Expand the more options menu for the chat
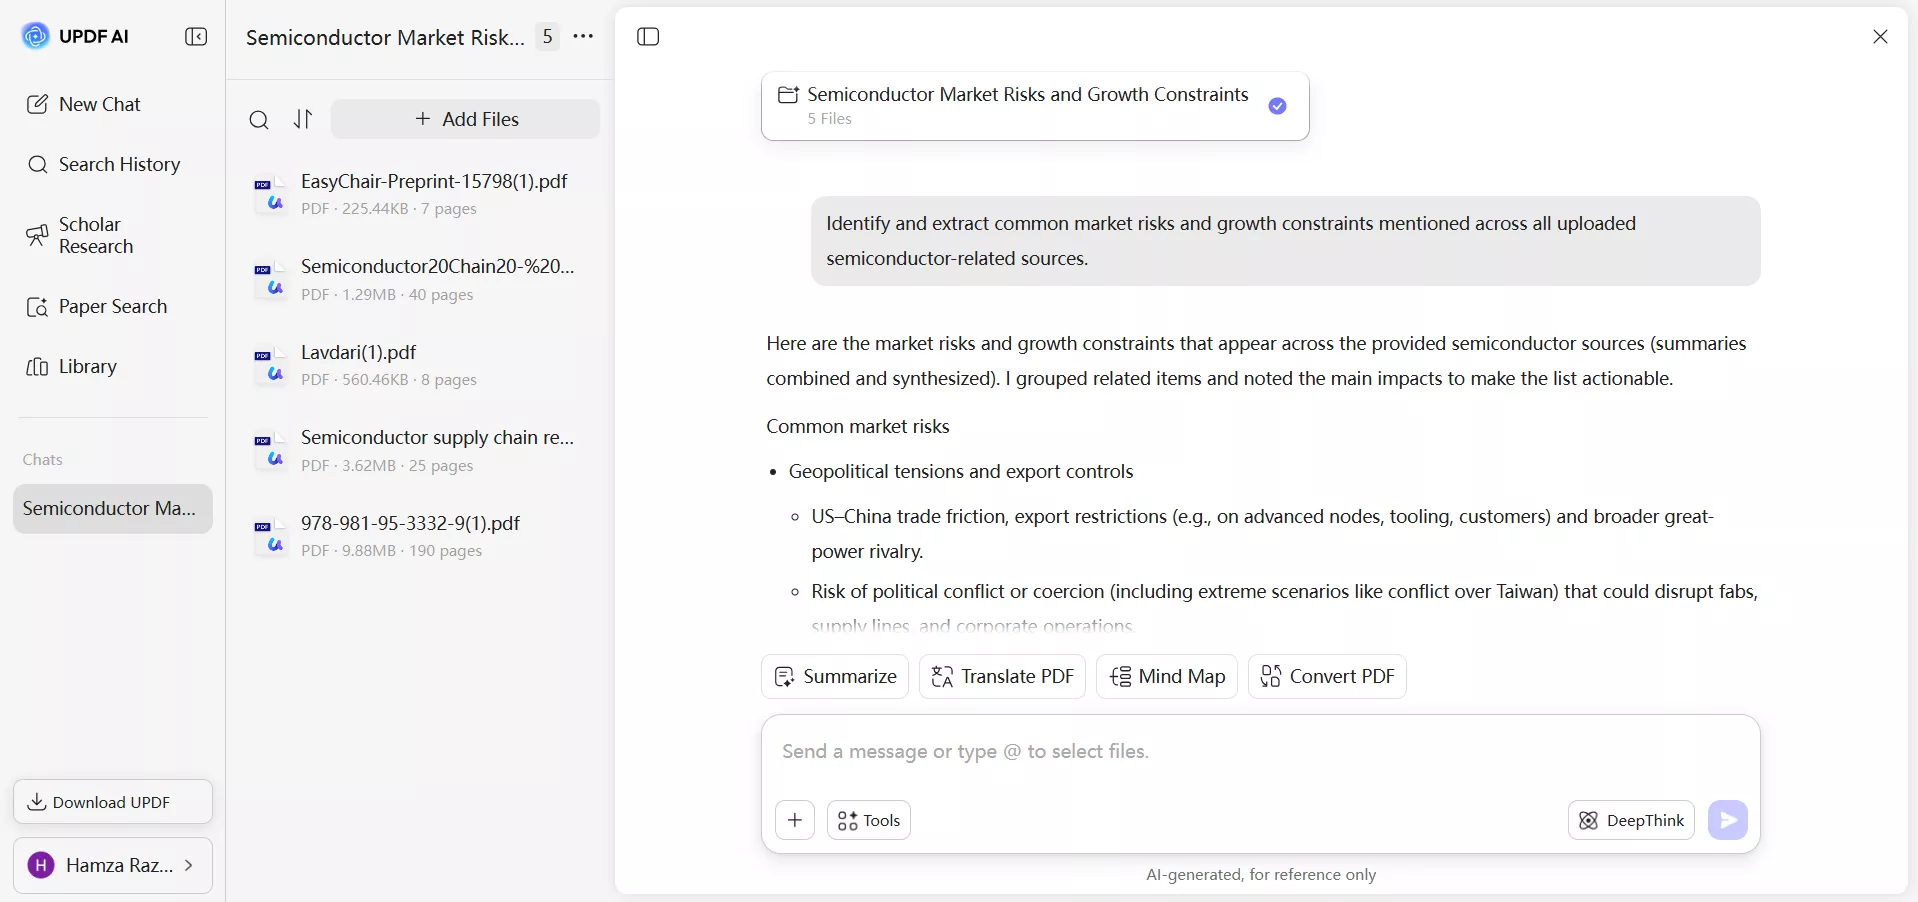1918x902 pixels. pos(584,36)
